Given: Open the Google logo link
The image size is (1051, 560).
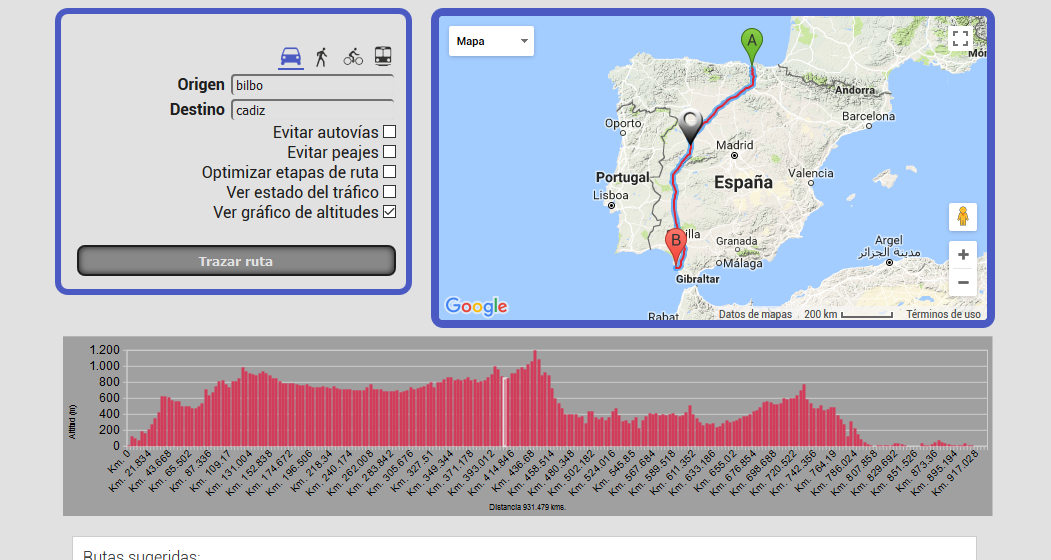Looking at the screenshot, I should pyautogui.click(x=477, y=306).
